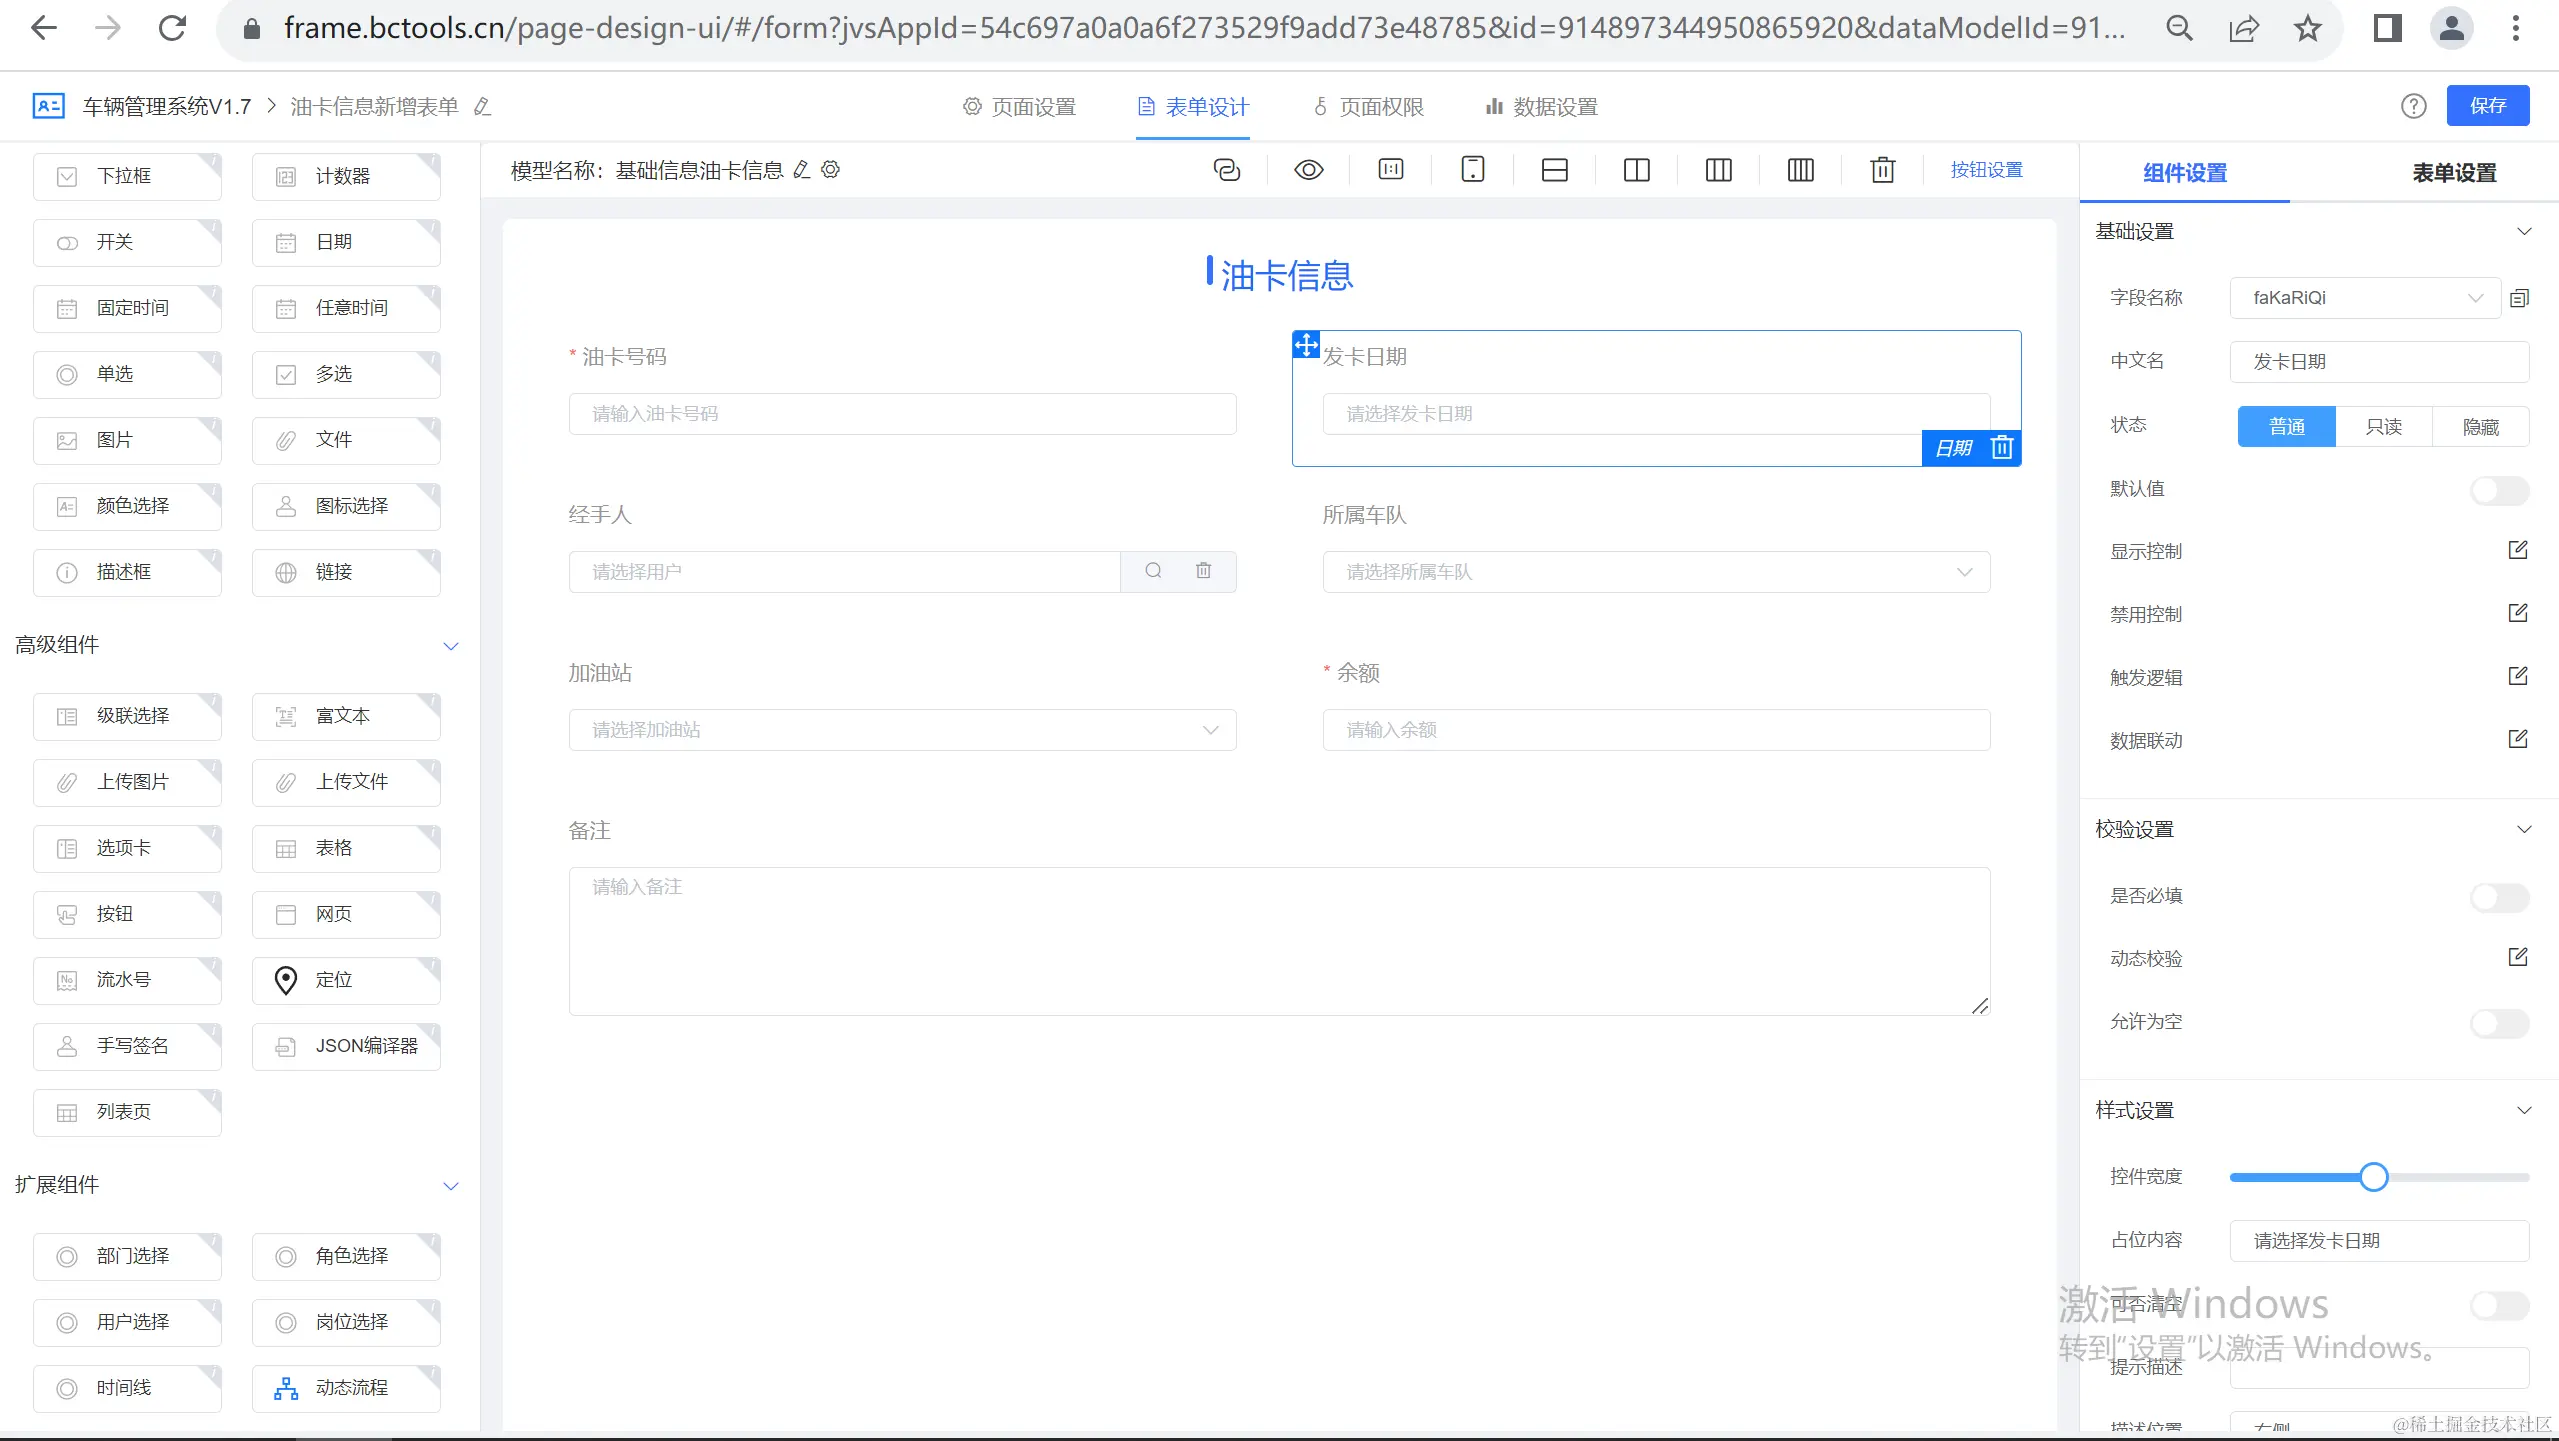Open the 按钮设置 link

pyautogui.click(x=1986, y=170)
